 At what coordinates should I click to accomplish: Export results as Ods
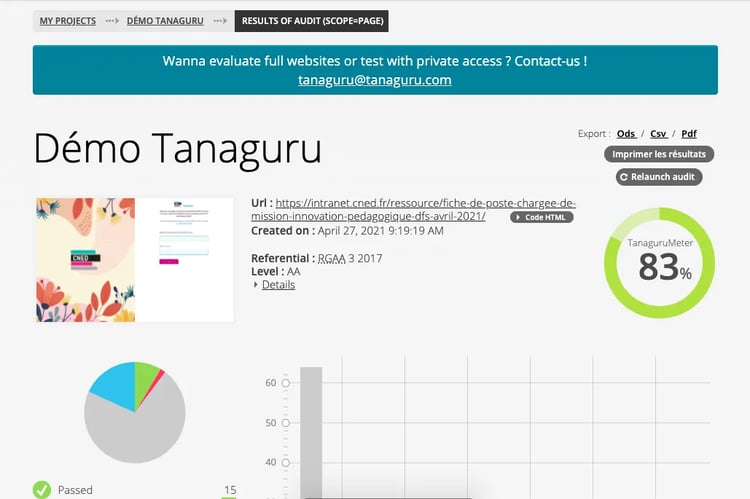click(x=626, y=133)
